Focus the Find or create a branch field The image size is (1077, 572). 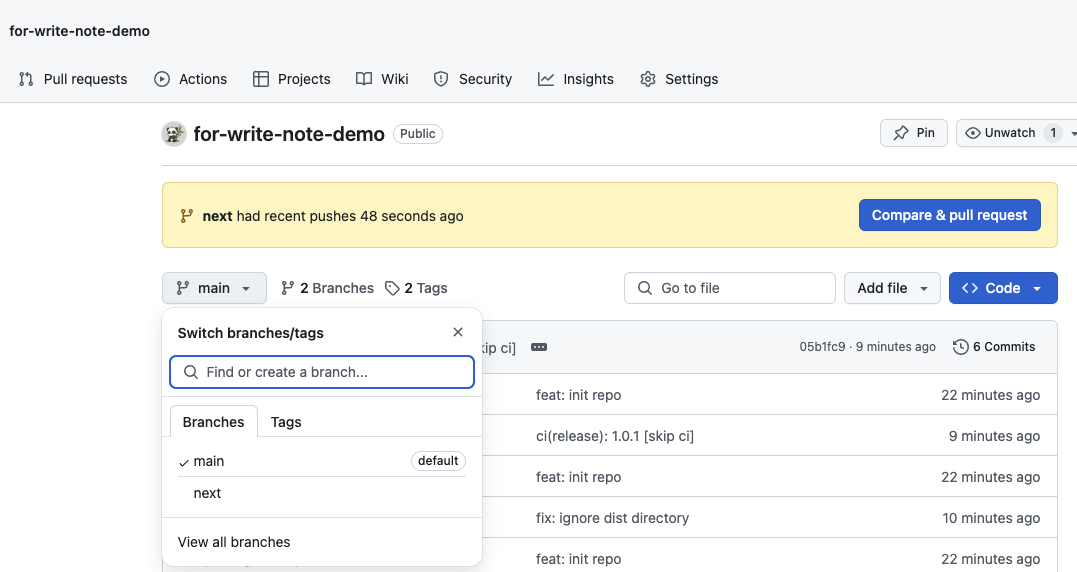[322, 372]
